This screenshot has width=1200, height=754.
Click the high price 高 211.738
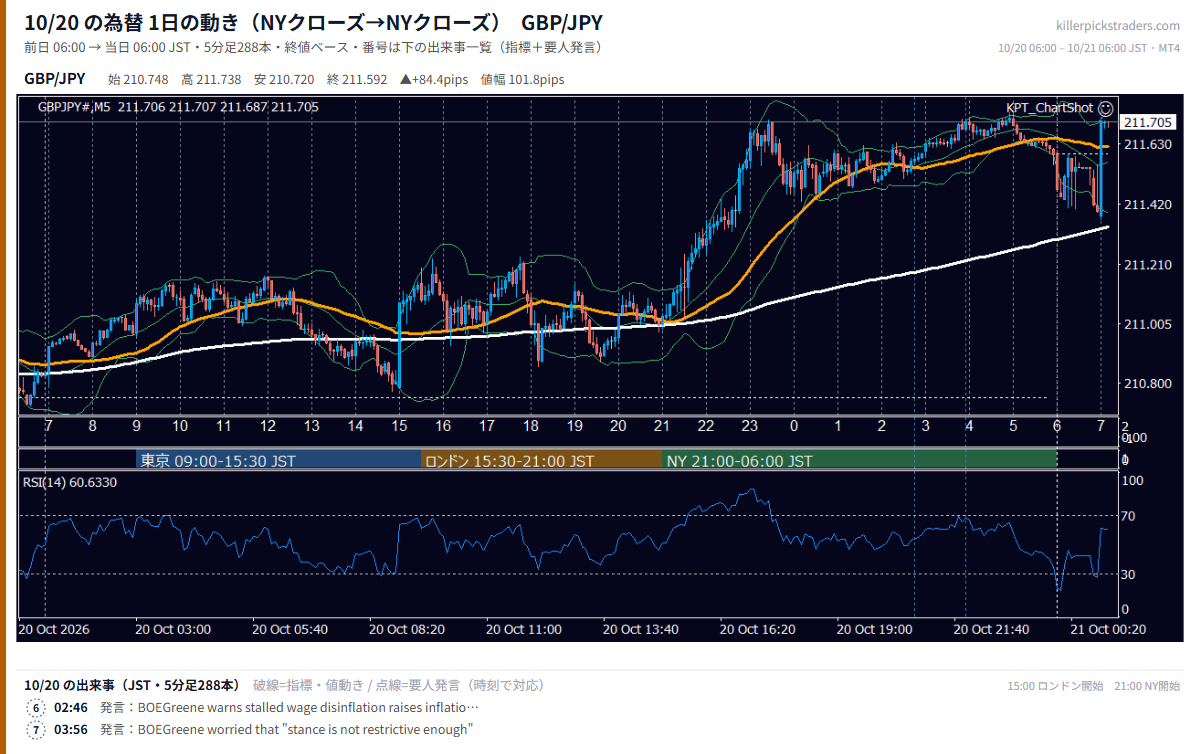[211, 80]
